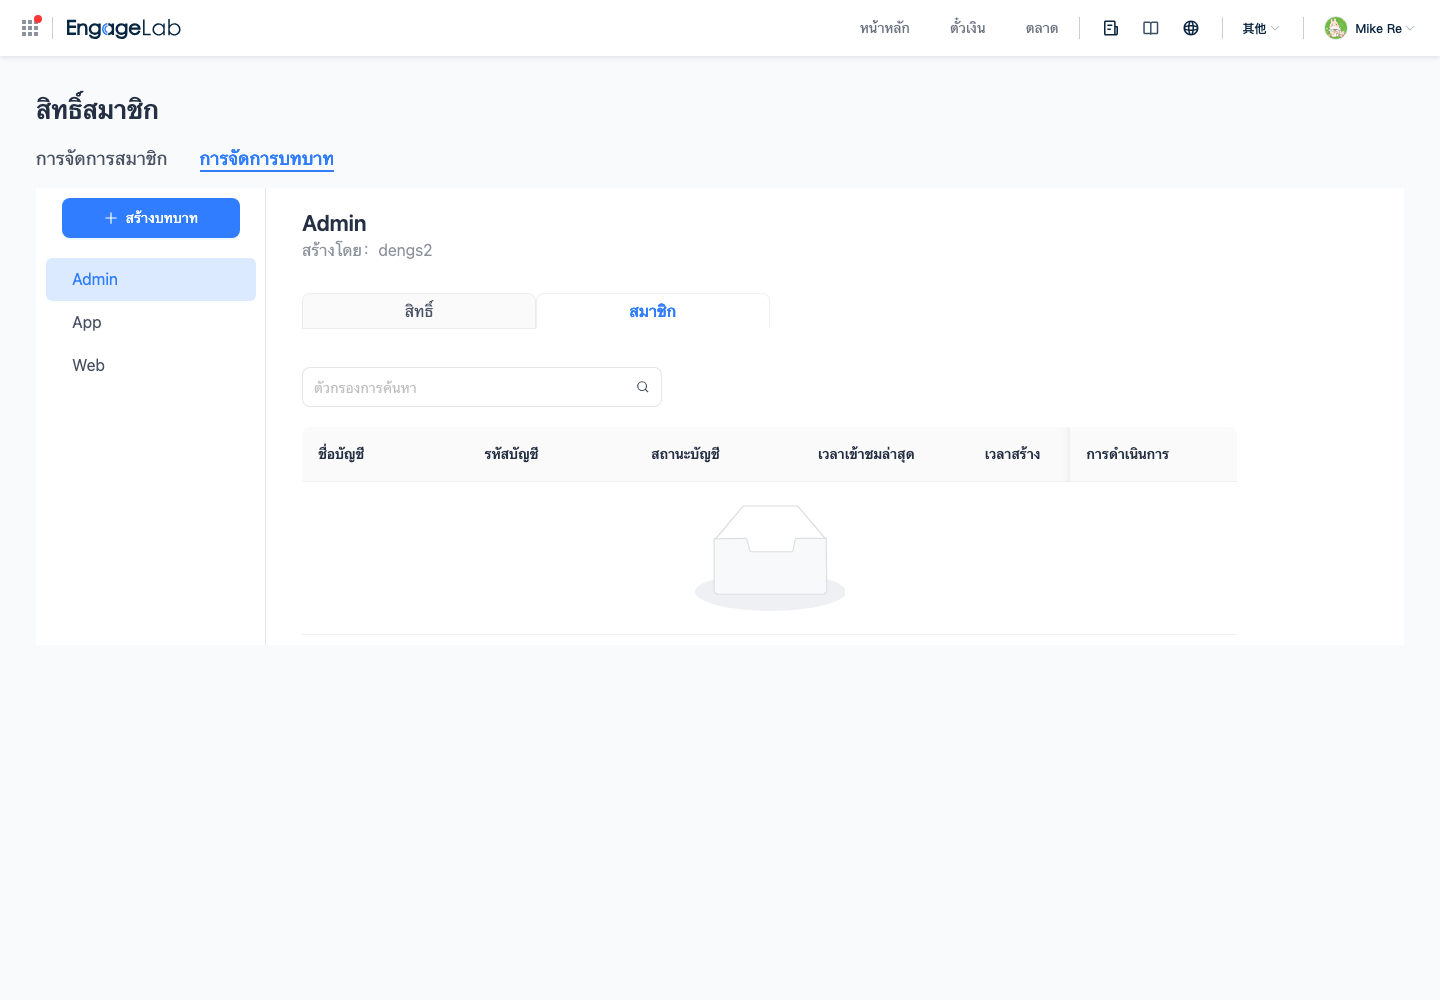
Task: Select the App role
Action: (x=151, y=322)
